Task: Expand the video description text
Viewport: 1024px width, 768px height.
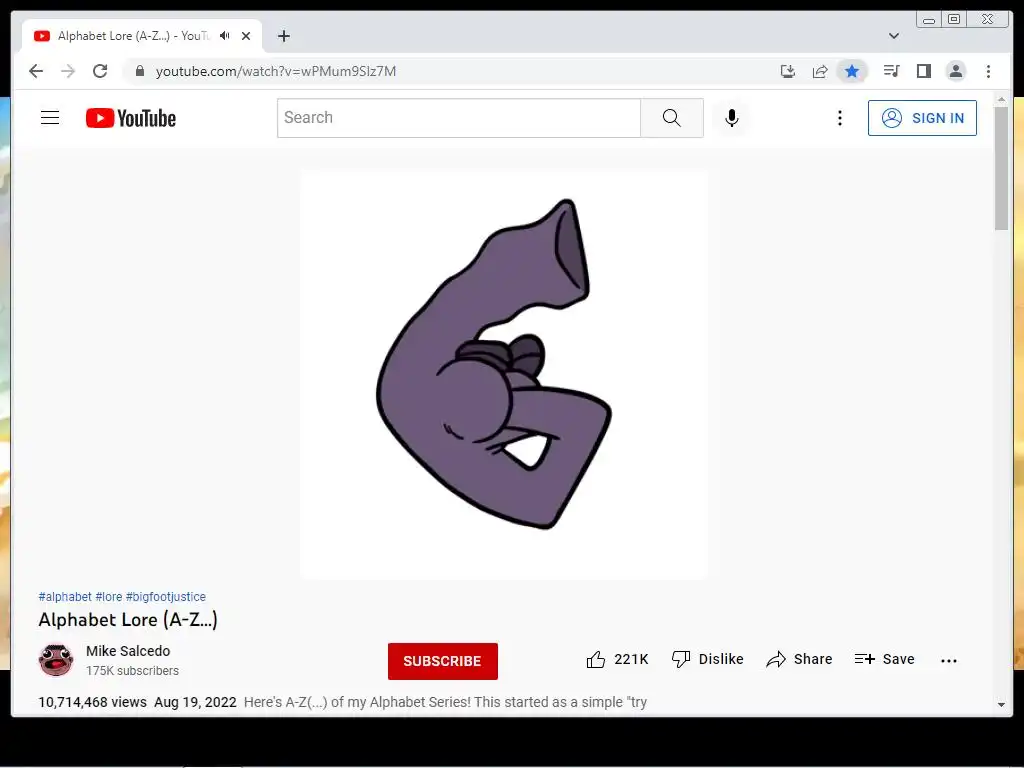Action: point(445,702)
